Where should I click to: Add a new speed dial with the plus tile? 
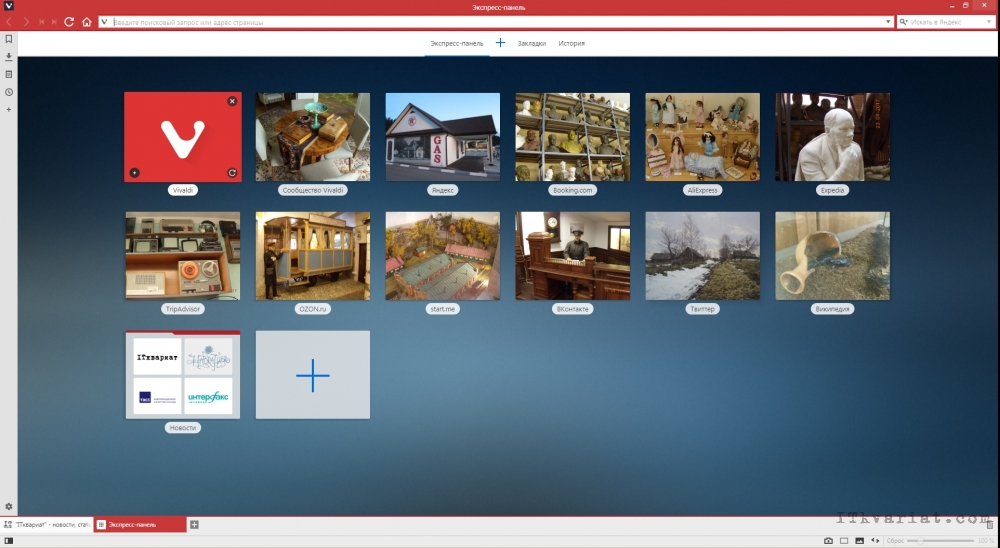(x=312, y=374)
